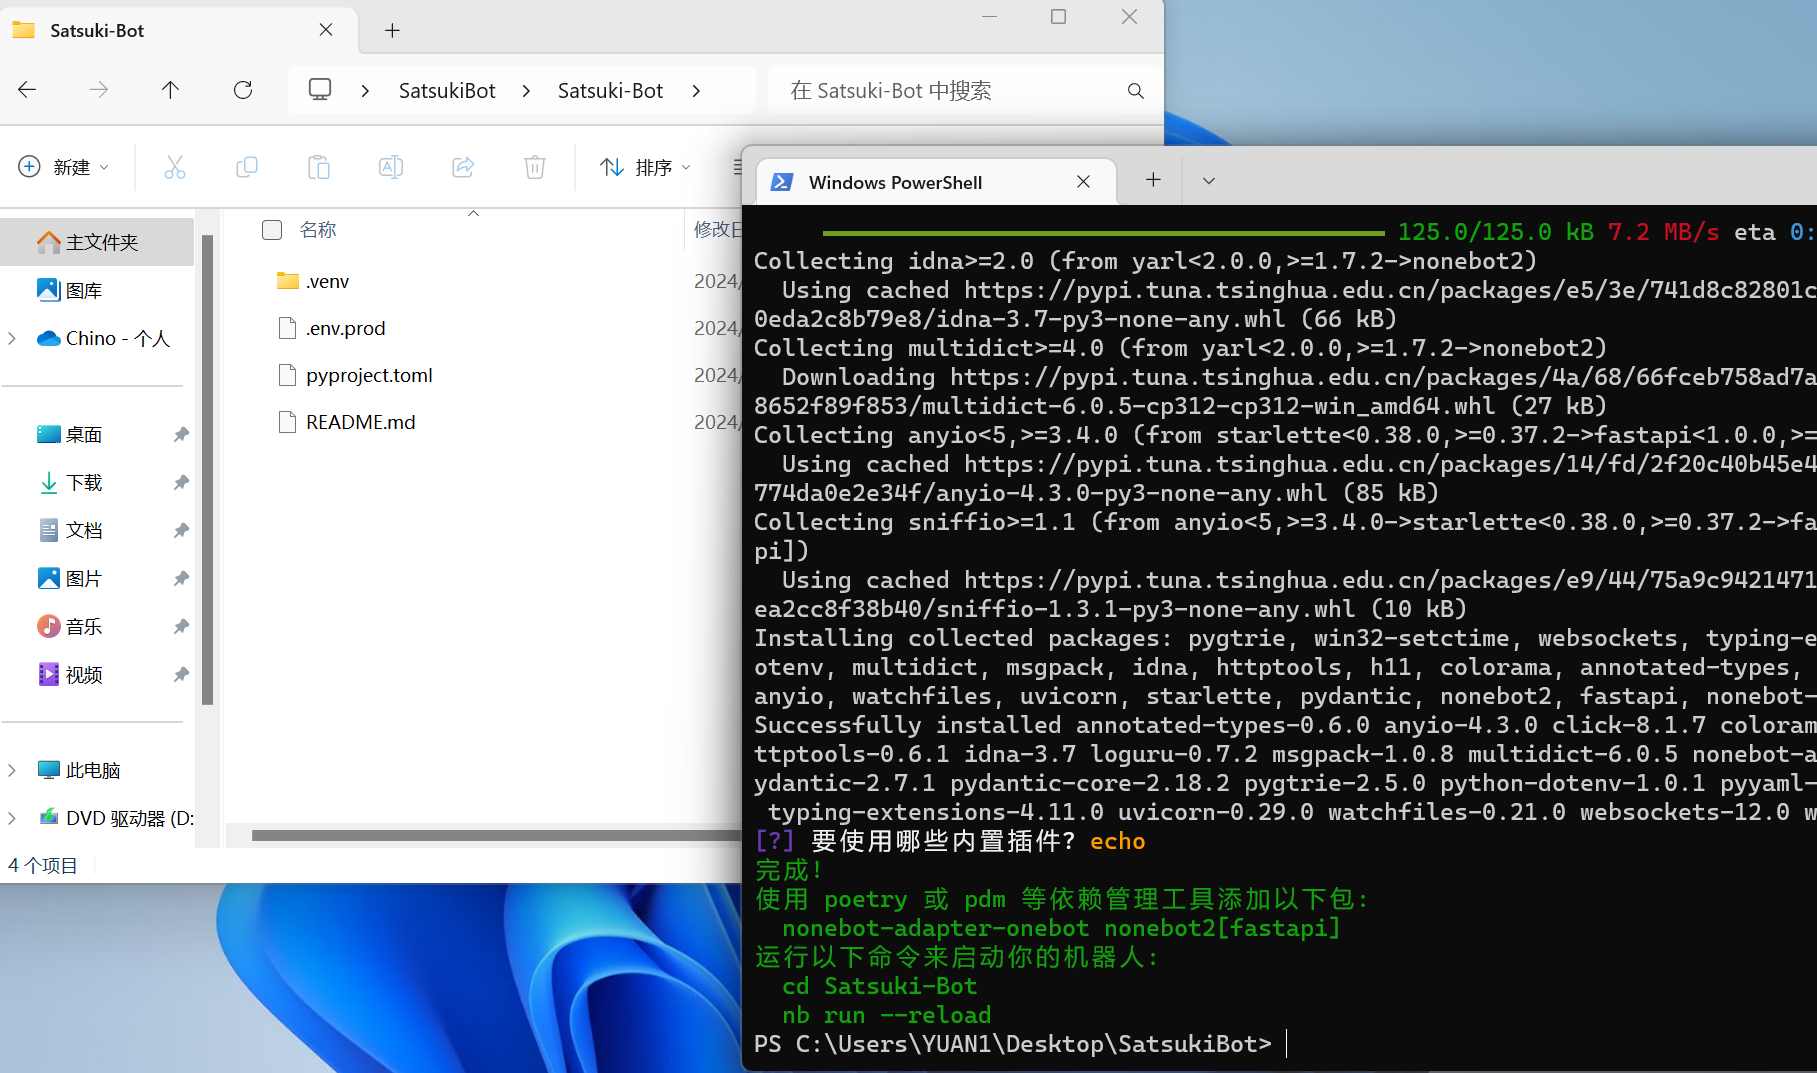Open the .venv folder

click(x=327, y=281)
